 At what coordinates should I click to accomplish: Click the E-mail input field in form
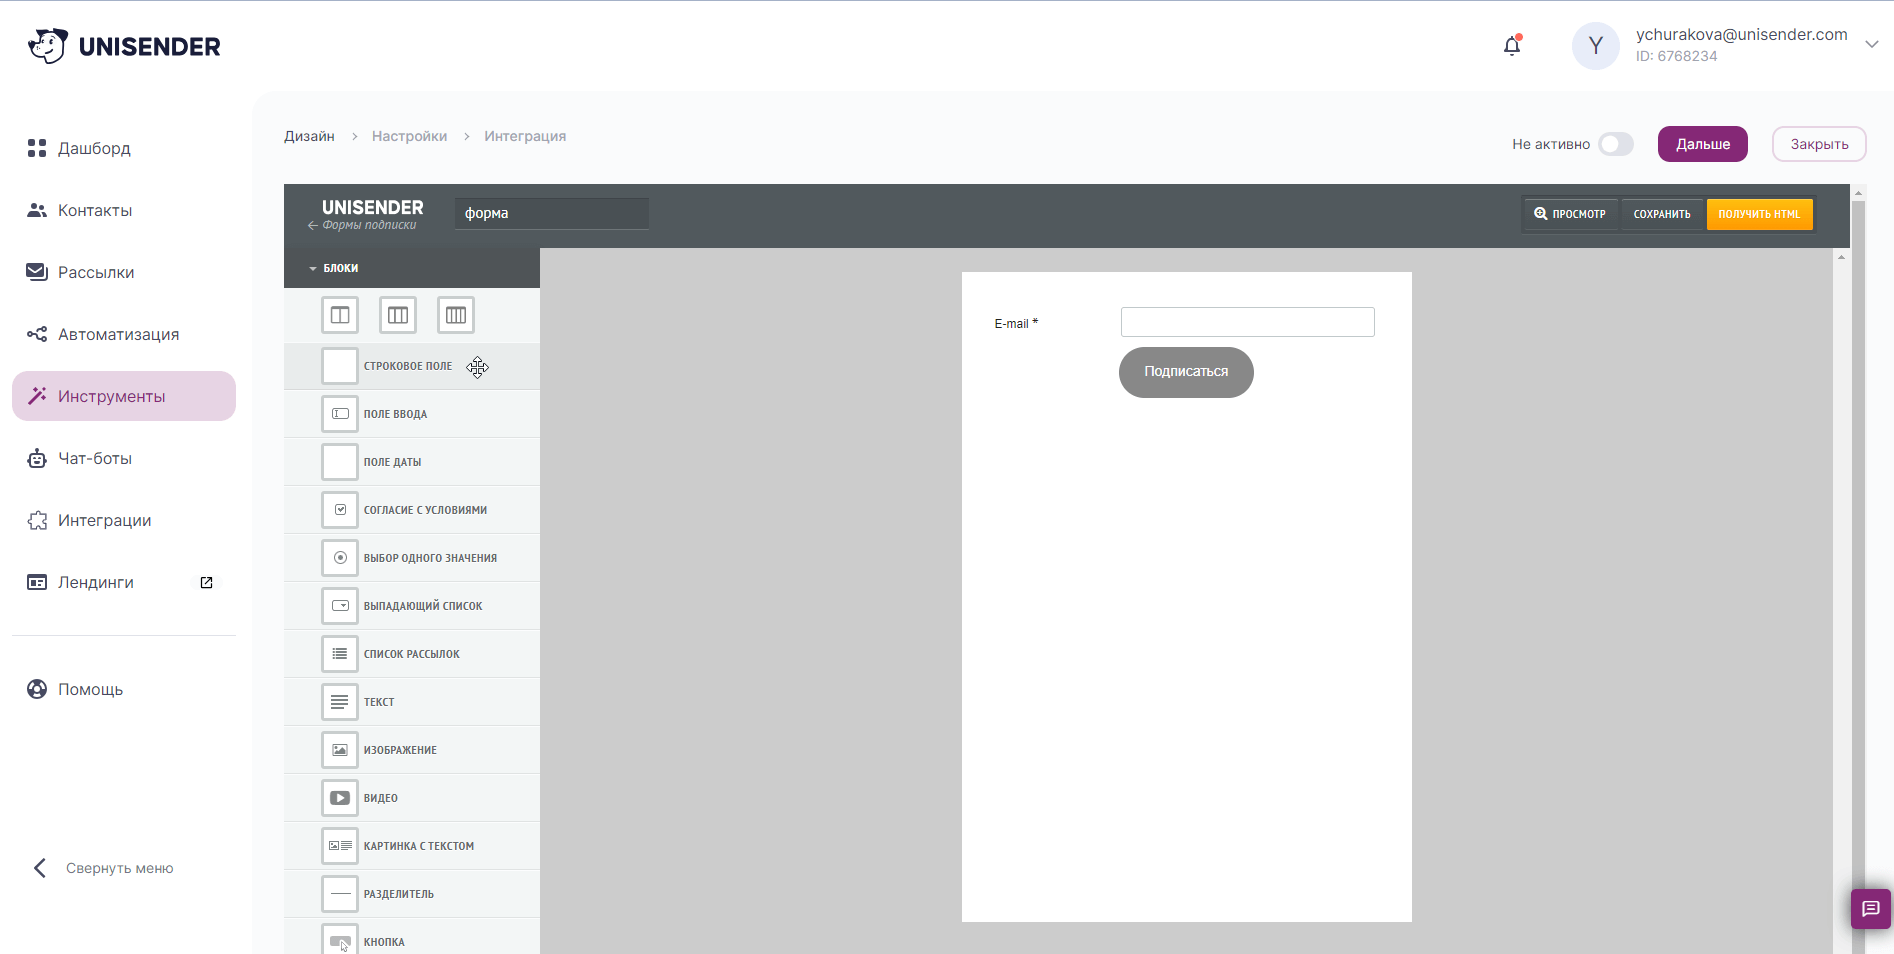(x=1247, y=322)
